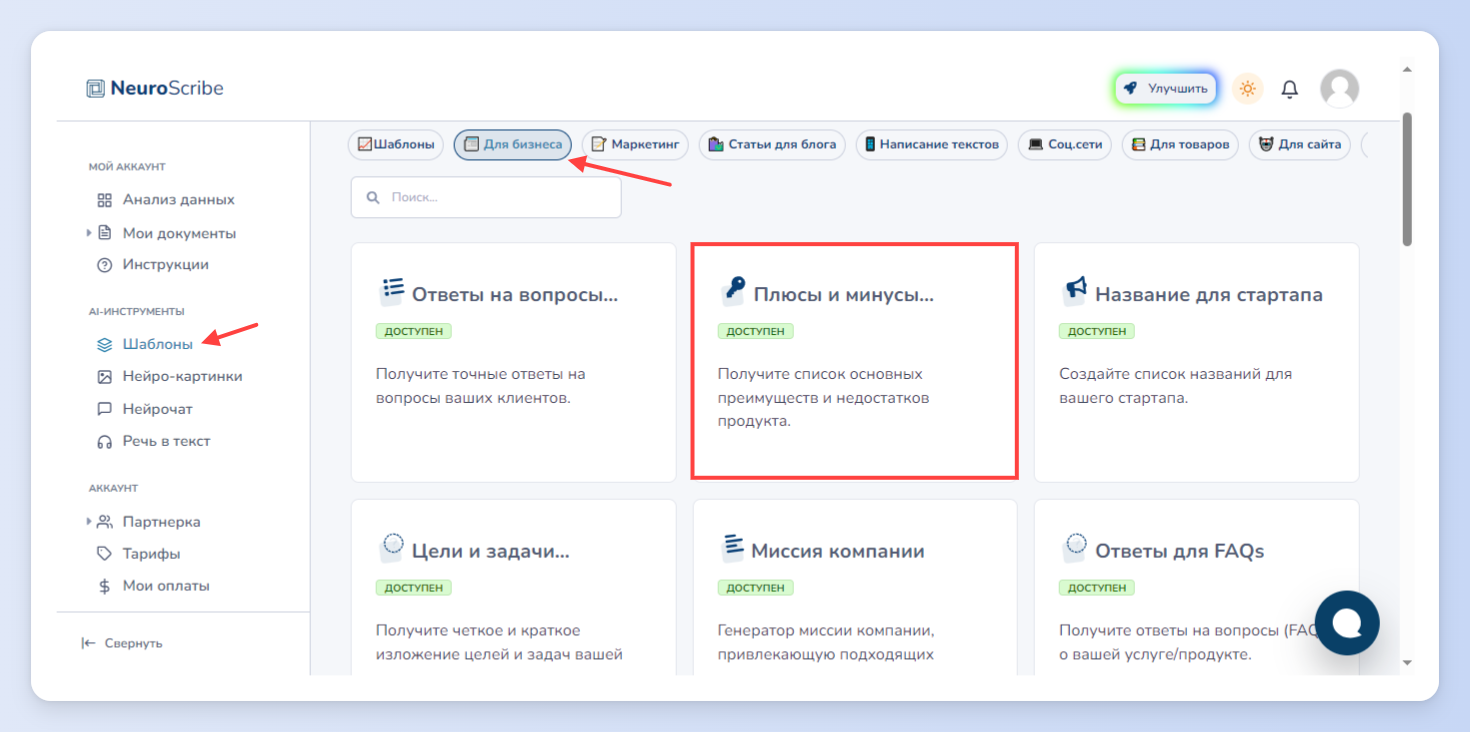The height and width of the screenshot is (732, 1470).
Task: Click the scrollbar down arrow
Action: [1407, 662]
